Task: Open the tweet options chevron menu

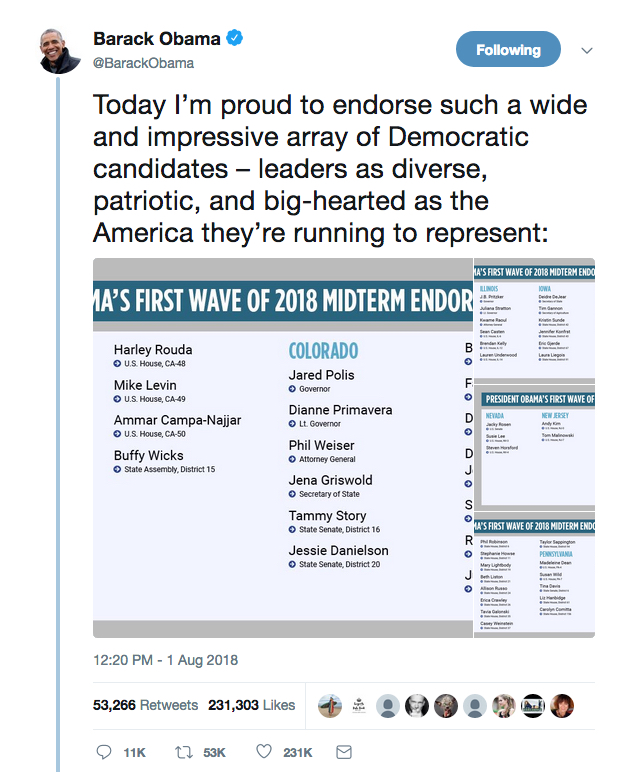Action: (x=587, y=51)
